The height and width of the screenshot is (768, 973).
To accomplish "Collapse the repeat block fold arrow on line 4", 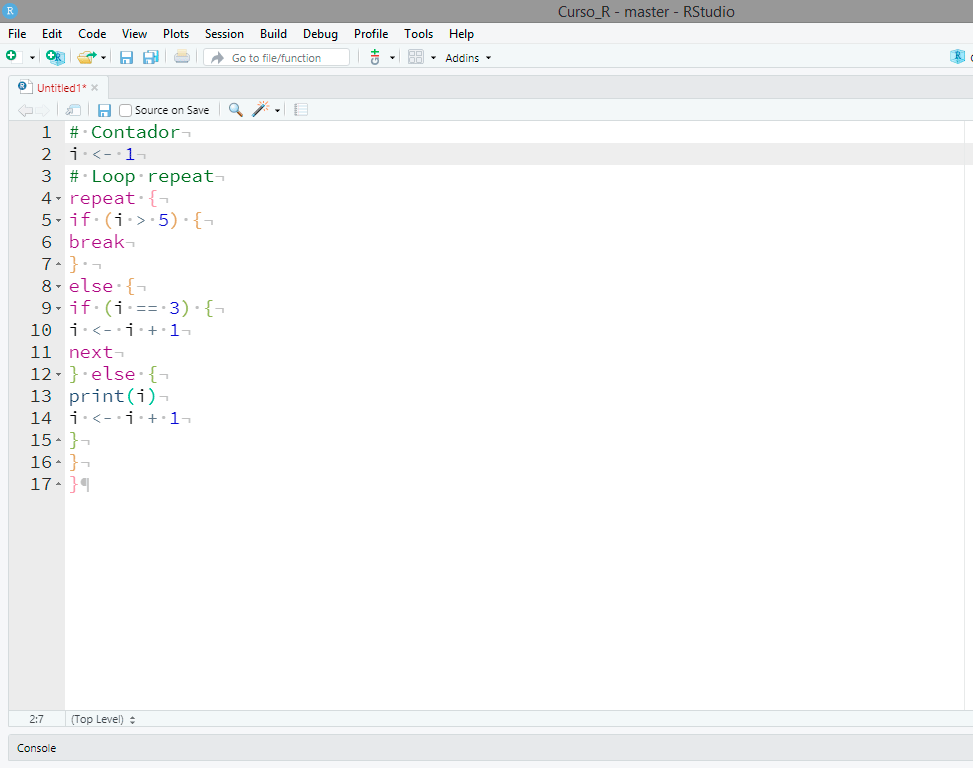I will (59, 199).
